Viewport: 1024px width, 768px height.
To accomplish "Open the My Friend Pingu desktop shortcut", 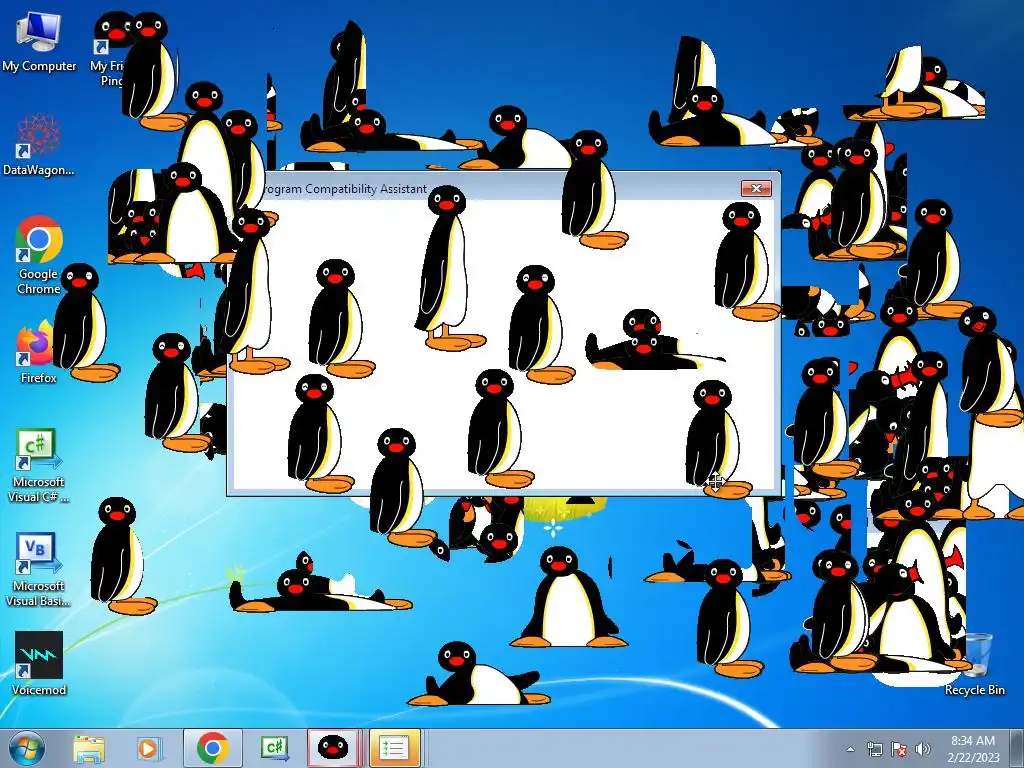I will (x=108, y=50).
